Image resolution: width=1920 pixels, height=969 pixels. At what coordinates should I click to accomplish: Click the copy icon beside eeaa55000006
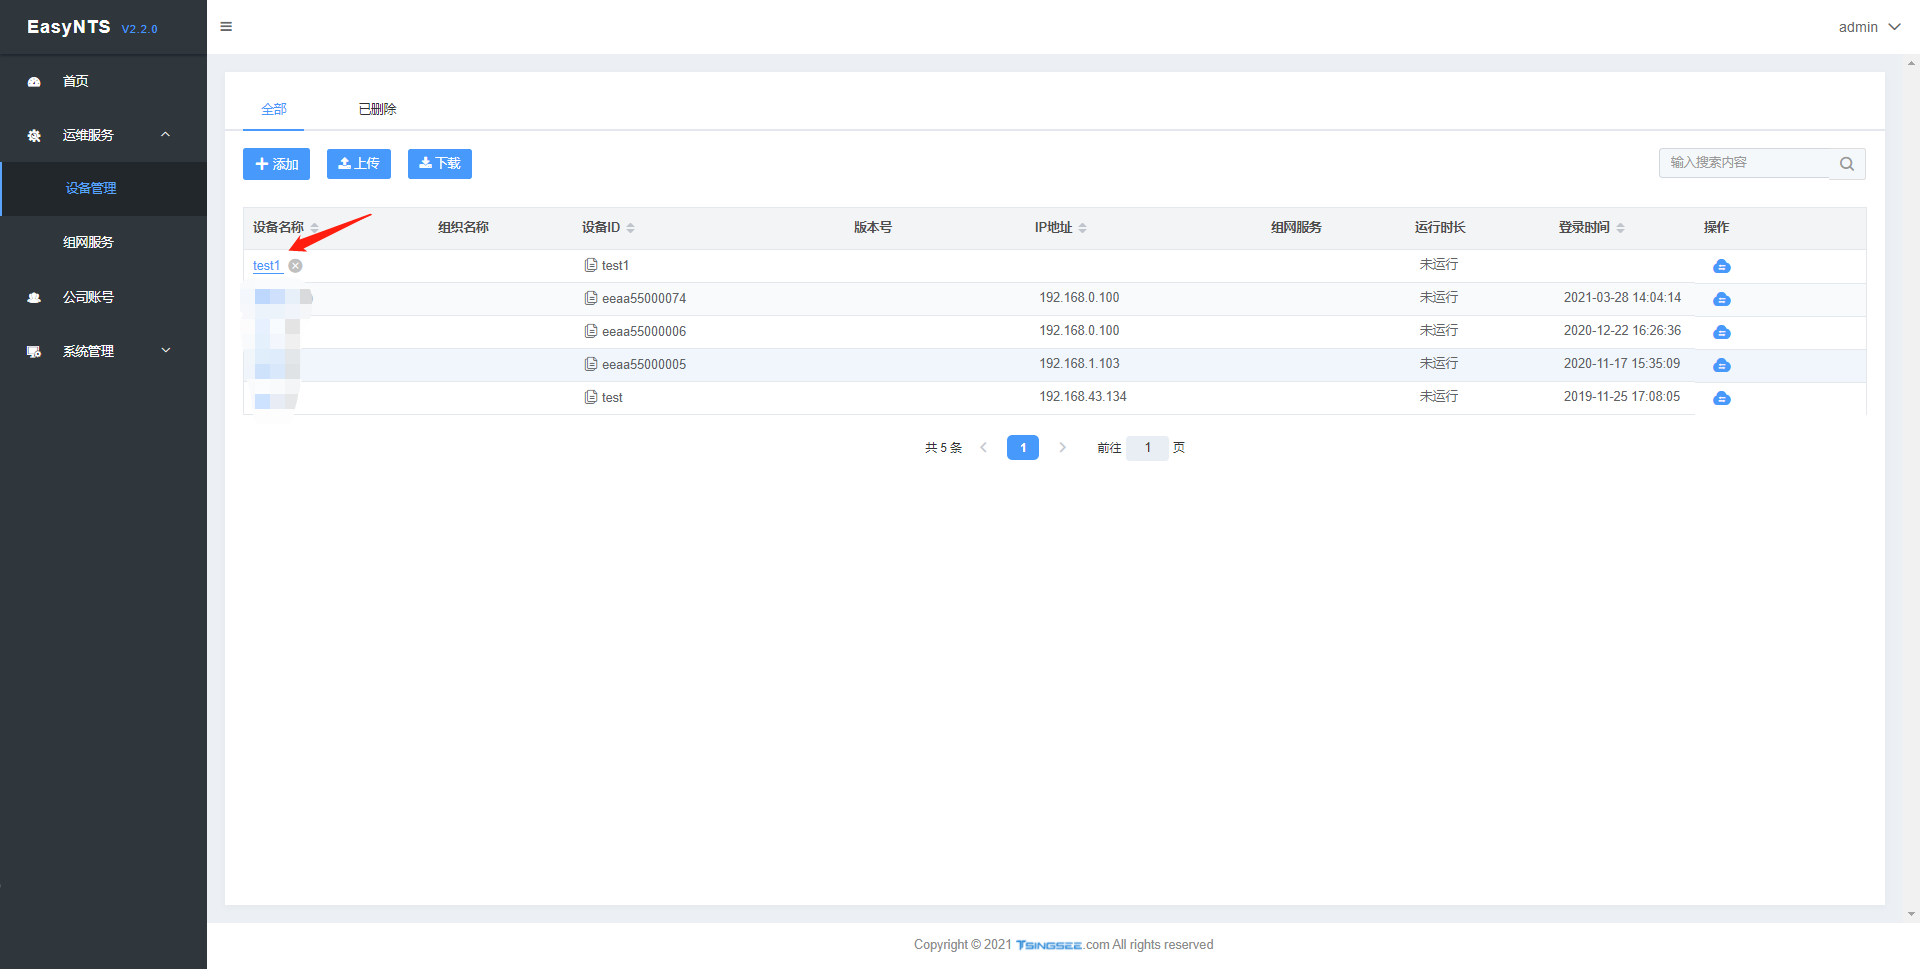click(x=591, y=331)
